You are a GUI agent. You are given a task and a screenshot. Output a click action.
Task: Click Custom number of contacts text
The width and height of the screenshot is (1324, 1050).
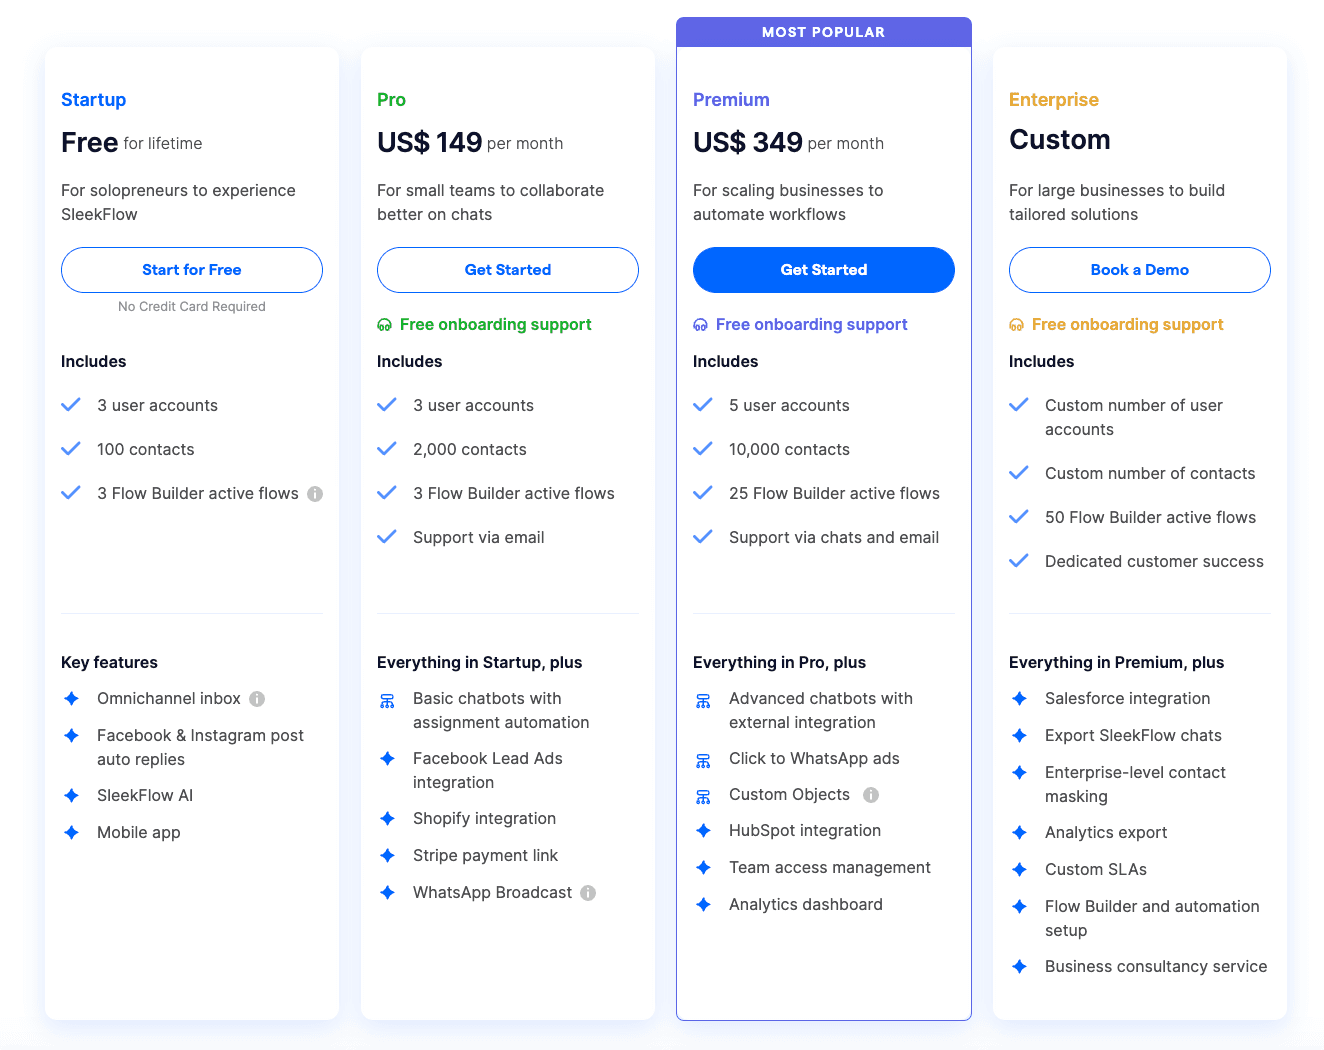tap(1150, 474)
